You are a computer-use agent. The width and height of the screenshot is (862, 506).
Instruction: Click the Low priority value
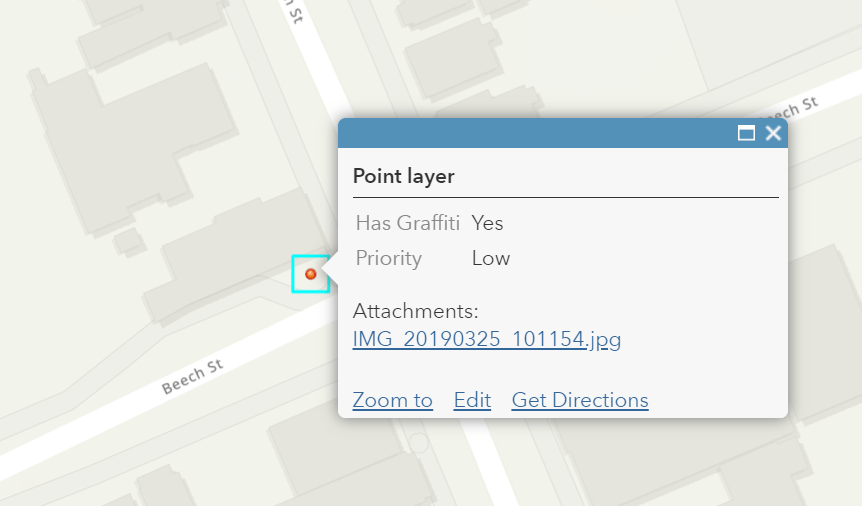pos(490,258)
